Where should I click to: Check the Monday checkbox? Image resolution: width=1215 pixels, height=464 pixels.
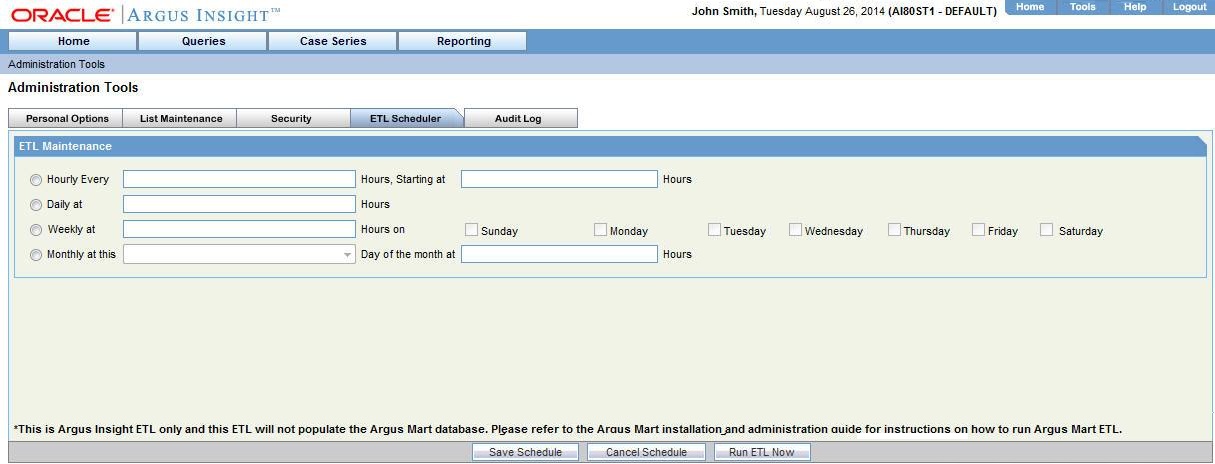(x=600, y=230)
